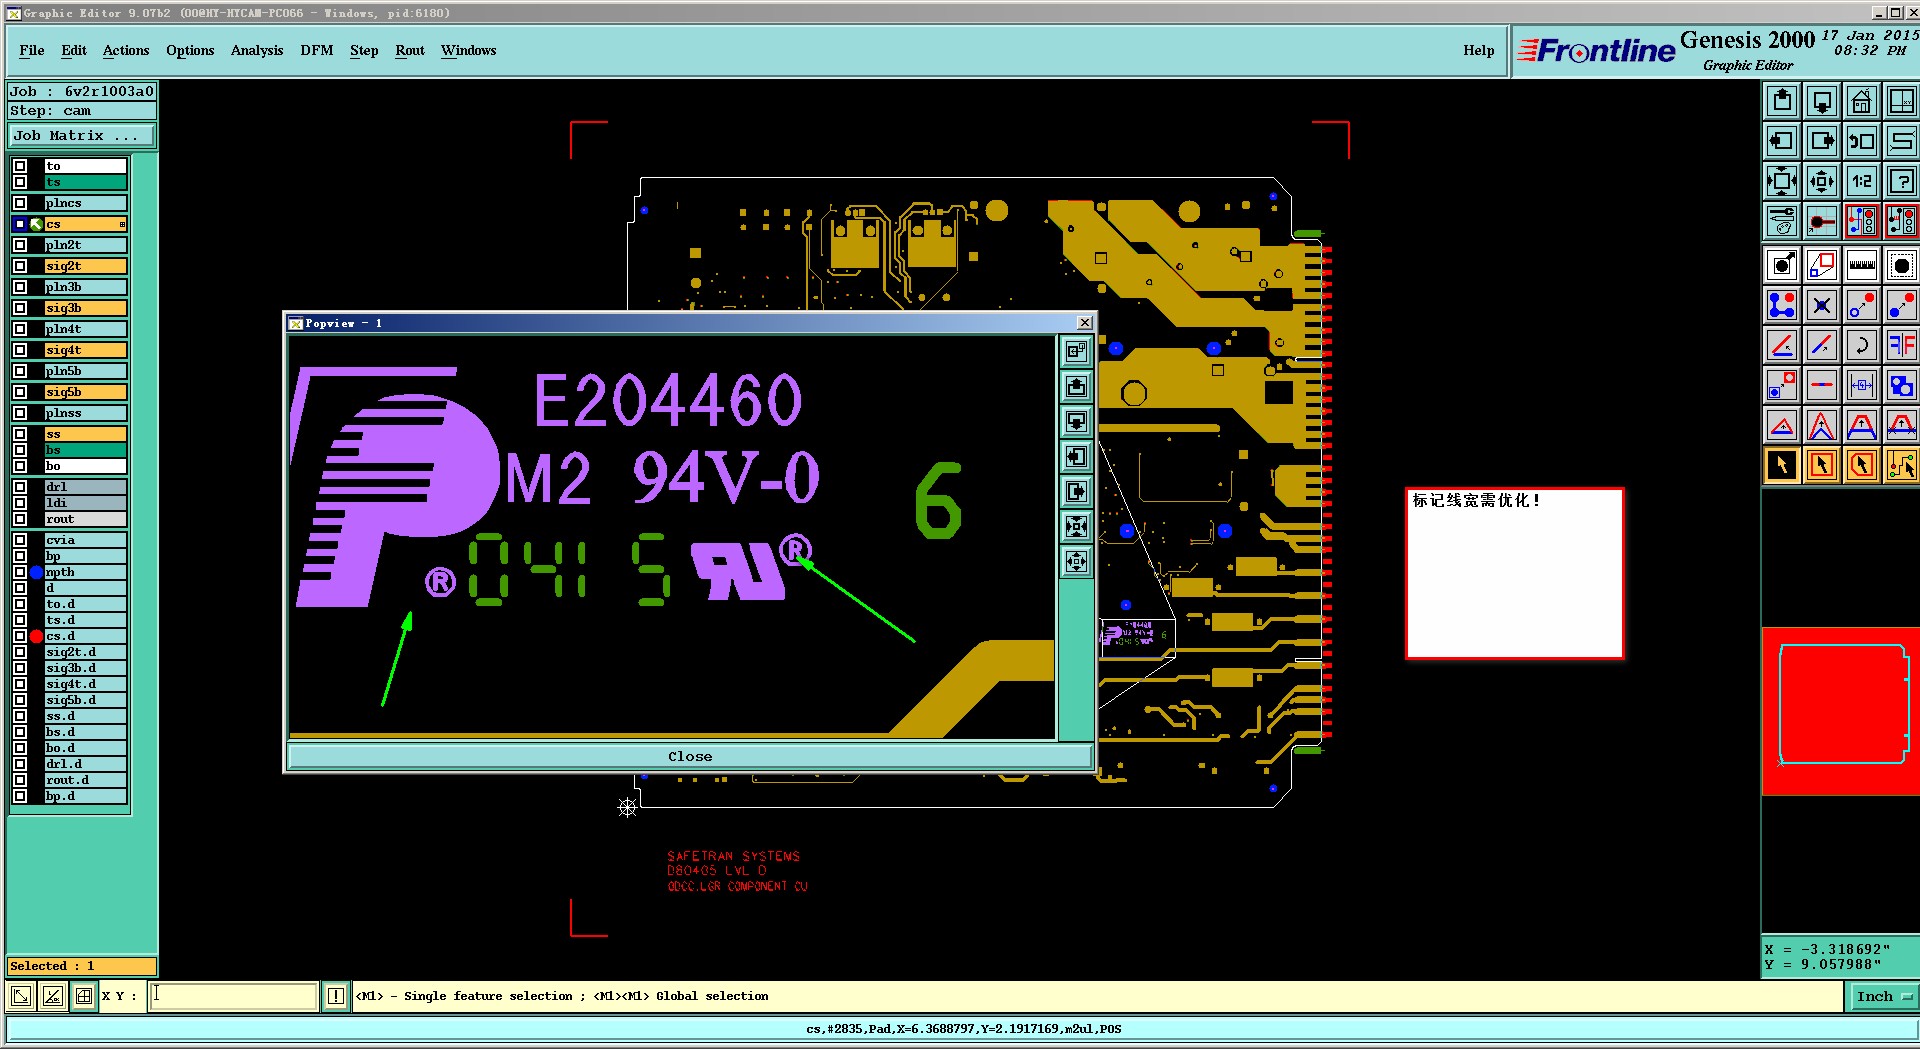Toggle the checkbox for layer pln3b
The image size is (1920, 1049).
(20, 287)
